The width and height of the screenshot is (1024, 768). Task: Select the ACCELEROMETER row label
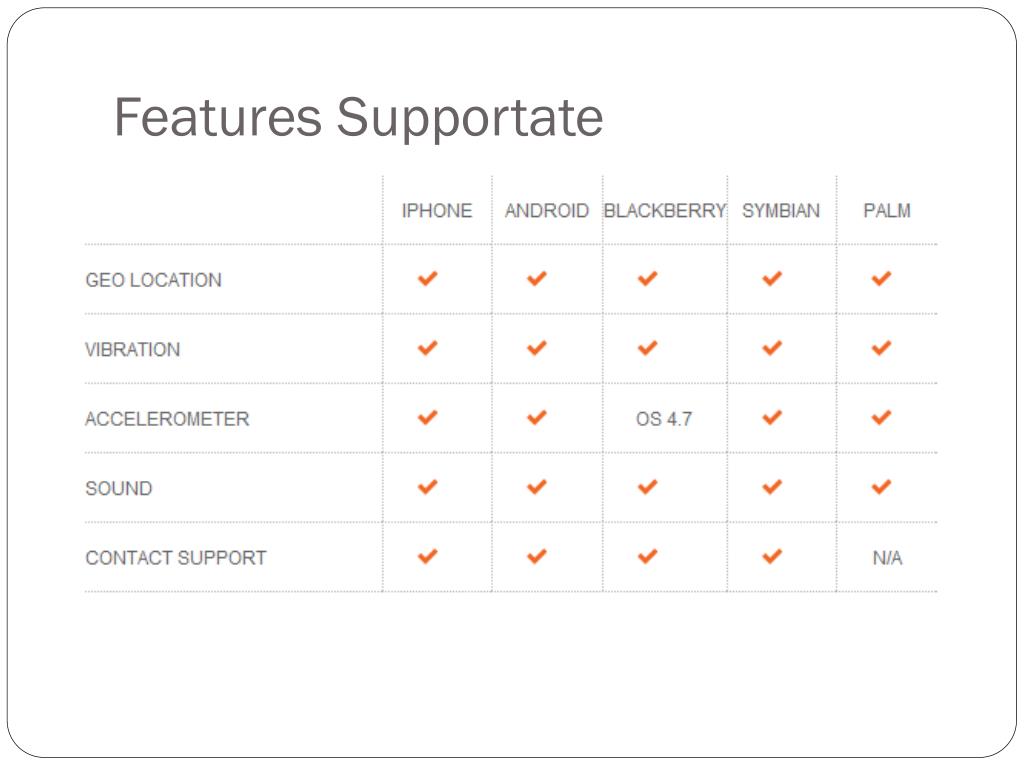(x=167, y=419)
